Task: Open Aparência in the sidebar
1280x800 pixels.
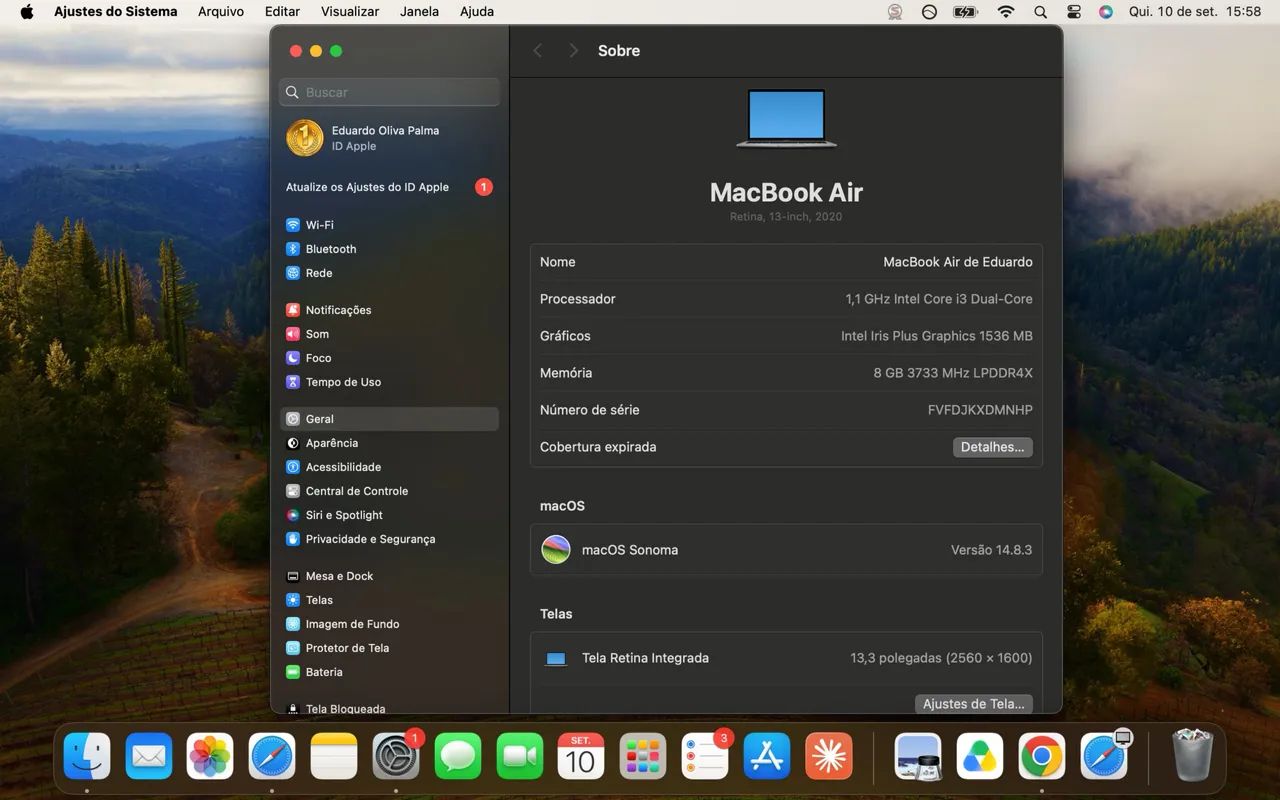Action: click(x=389, y=443)
